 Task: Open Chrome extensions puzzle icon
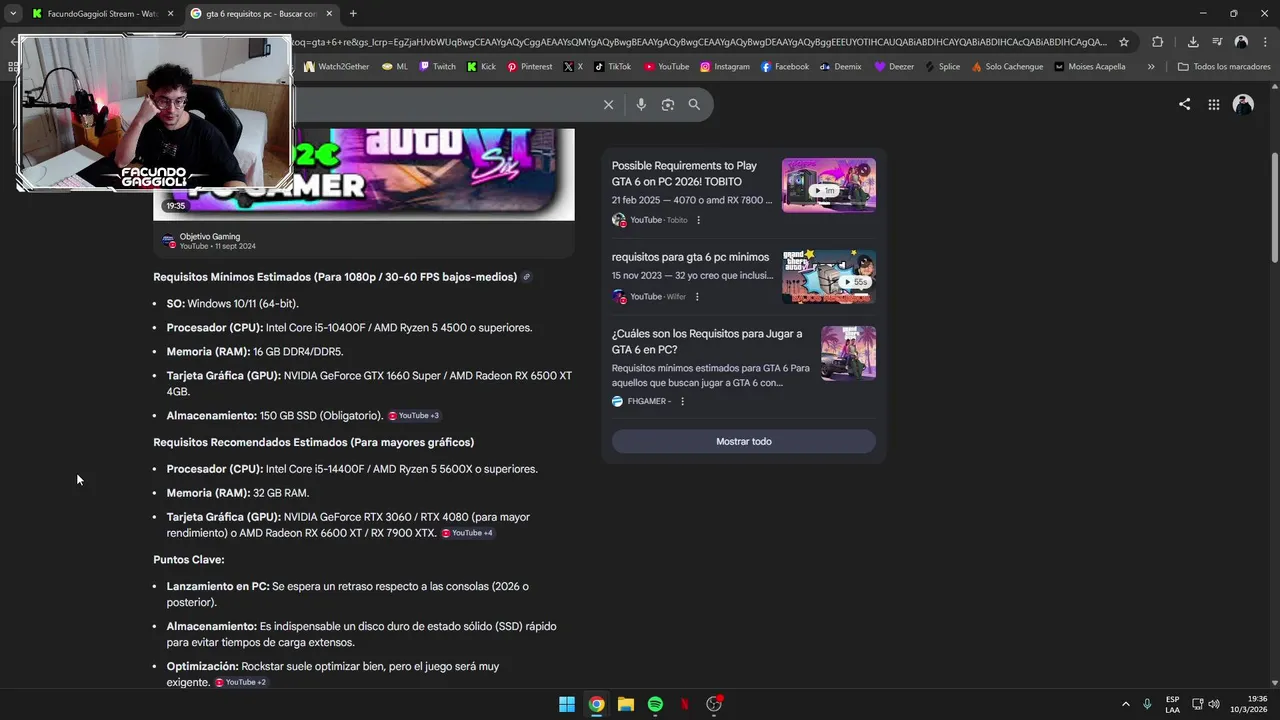(x=1157, y=42)
